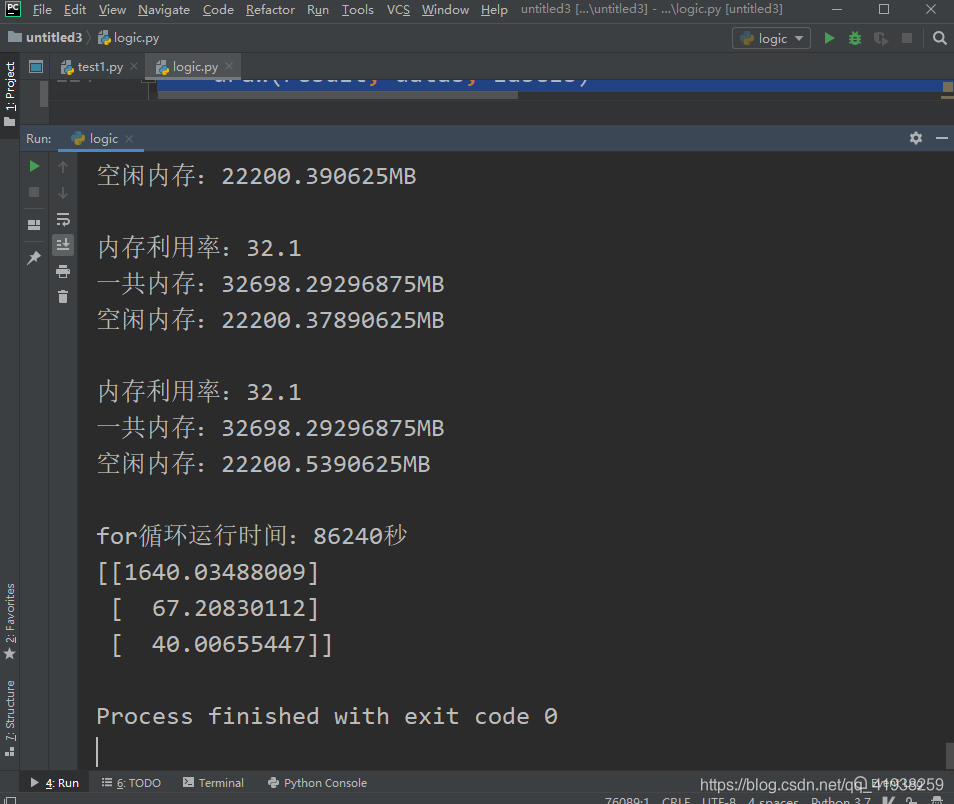Close the logic run tab

pyautogui.click(x=129, y=139)
